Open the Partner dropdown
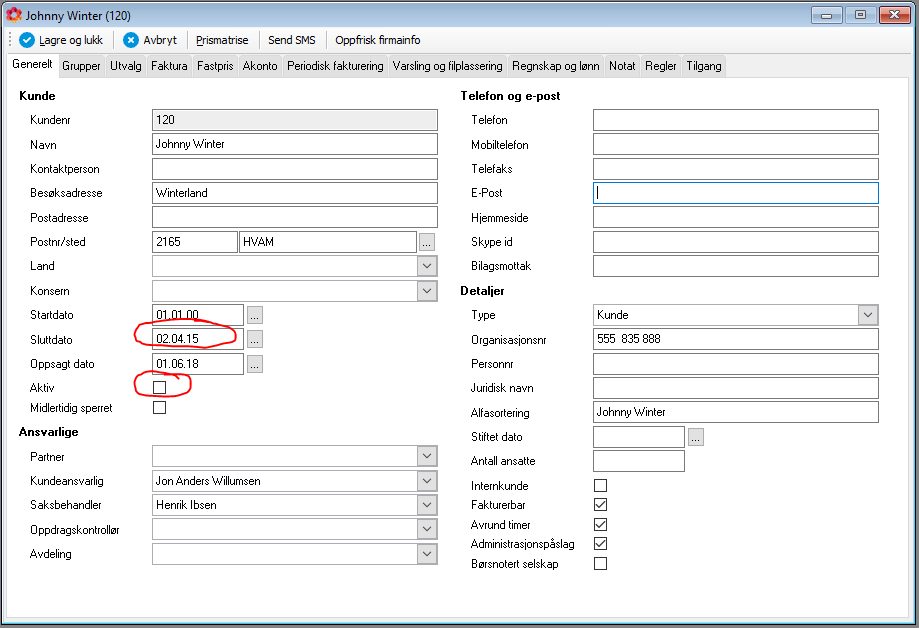Screen dimensions: 919x628 click(x=427, y=456)
